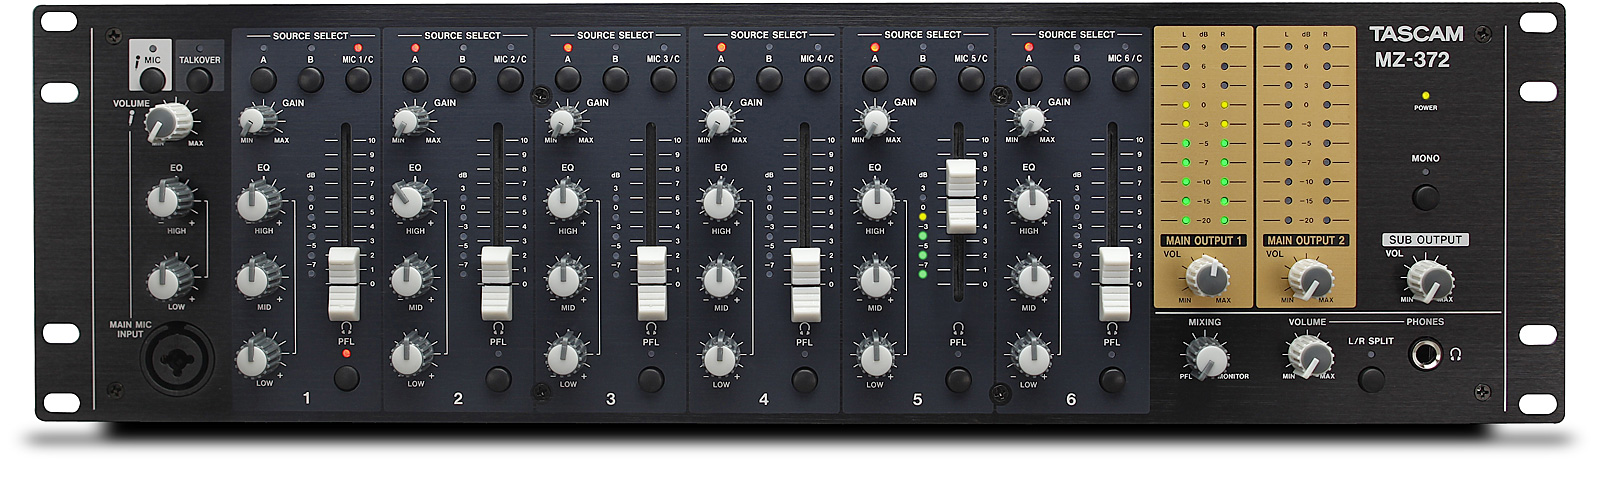Select source B on channel 3
The width and height of the screenshot is (1600, 481).
(615, 80)
